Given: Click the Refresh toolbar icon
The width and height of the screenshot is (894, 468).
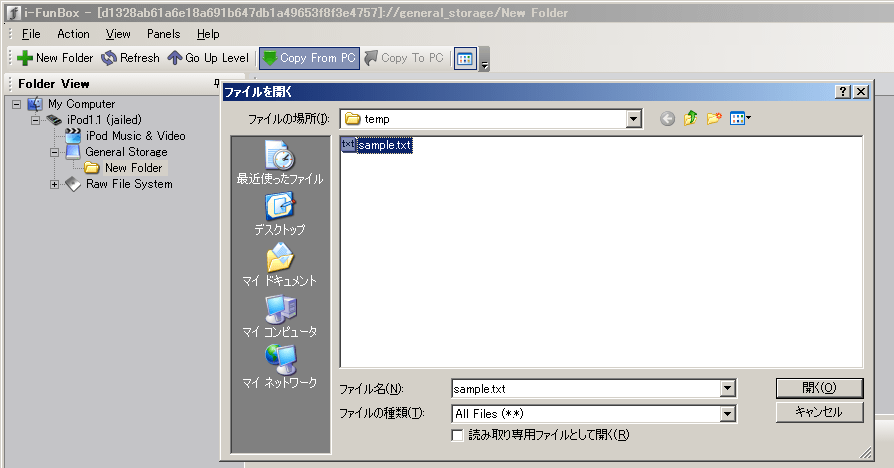Looking at the screenshot, I should click(109, 58).
